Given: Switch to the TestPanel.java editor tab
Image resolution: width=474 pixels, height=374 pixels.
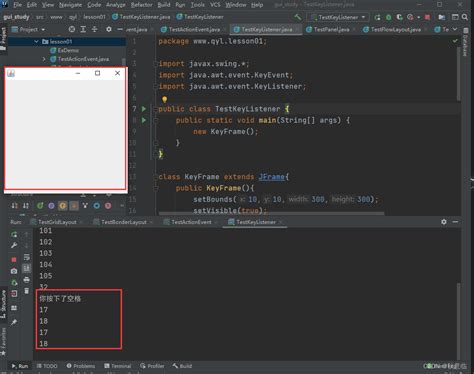Looking at the screenshot, I should (331, 29).
